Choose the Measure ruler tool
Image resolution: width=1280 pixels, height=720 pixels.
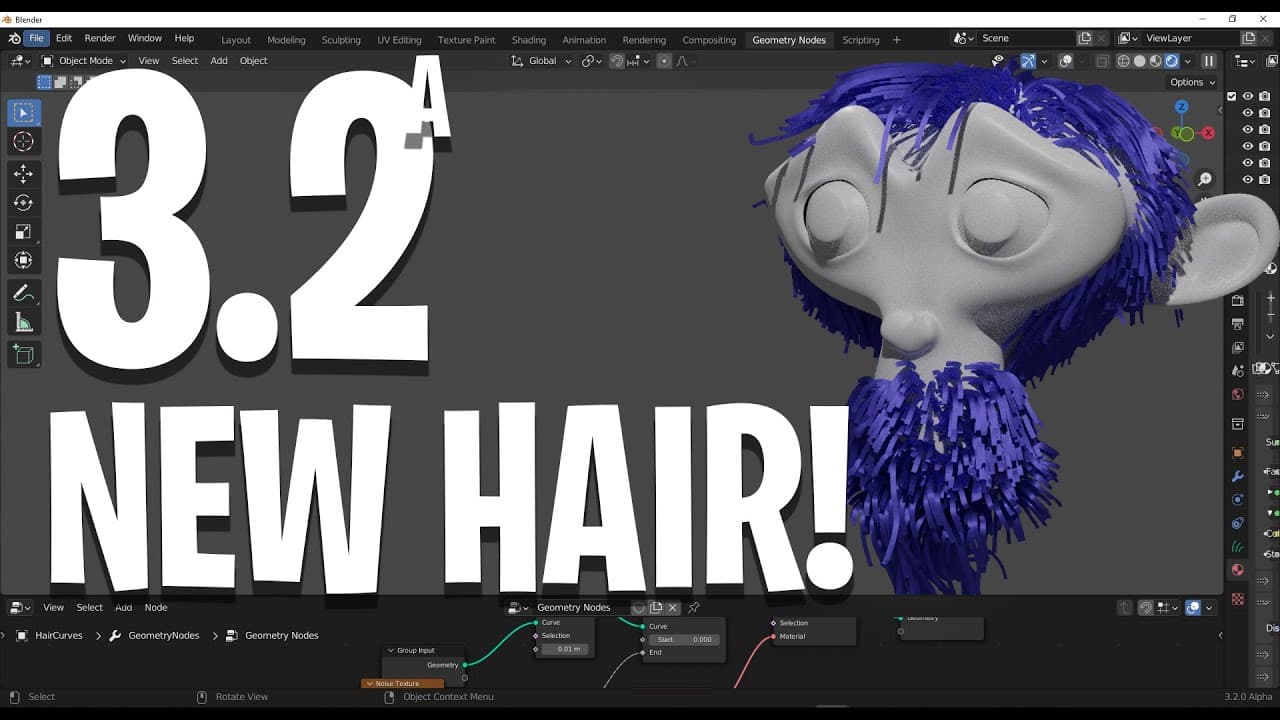(24, 323)
